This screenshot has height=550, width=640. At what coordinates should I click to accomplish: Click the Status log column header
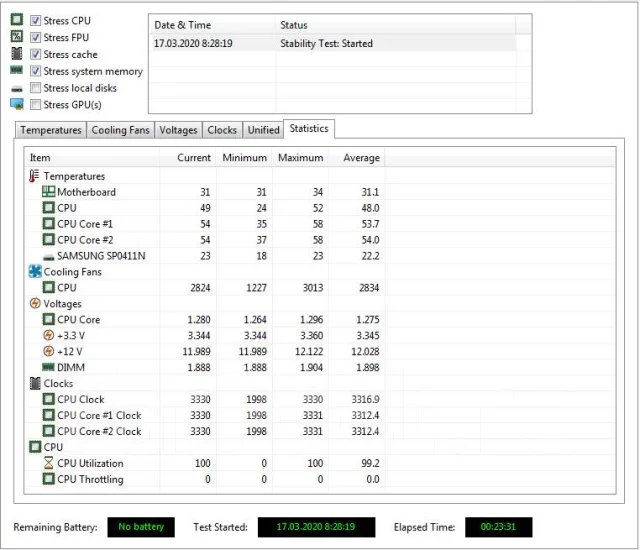coord(396,25)
